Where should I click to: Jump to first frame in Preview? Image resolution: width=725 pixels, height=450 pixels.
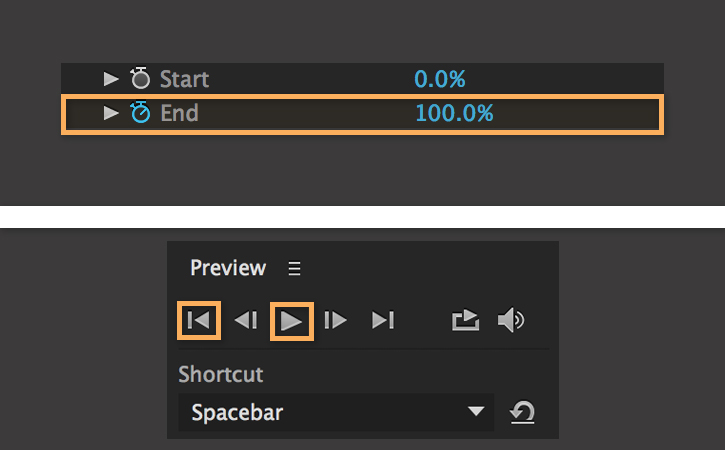[198, 320]
